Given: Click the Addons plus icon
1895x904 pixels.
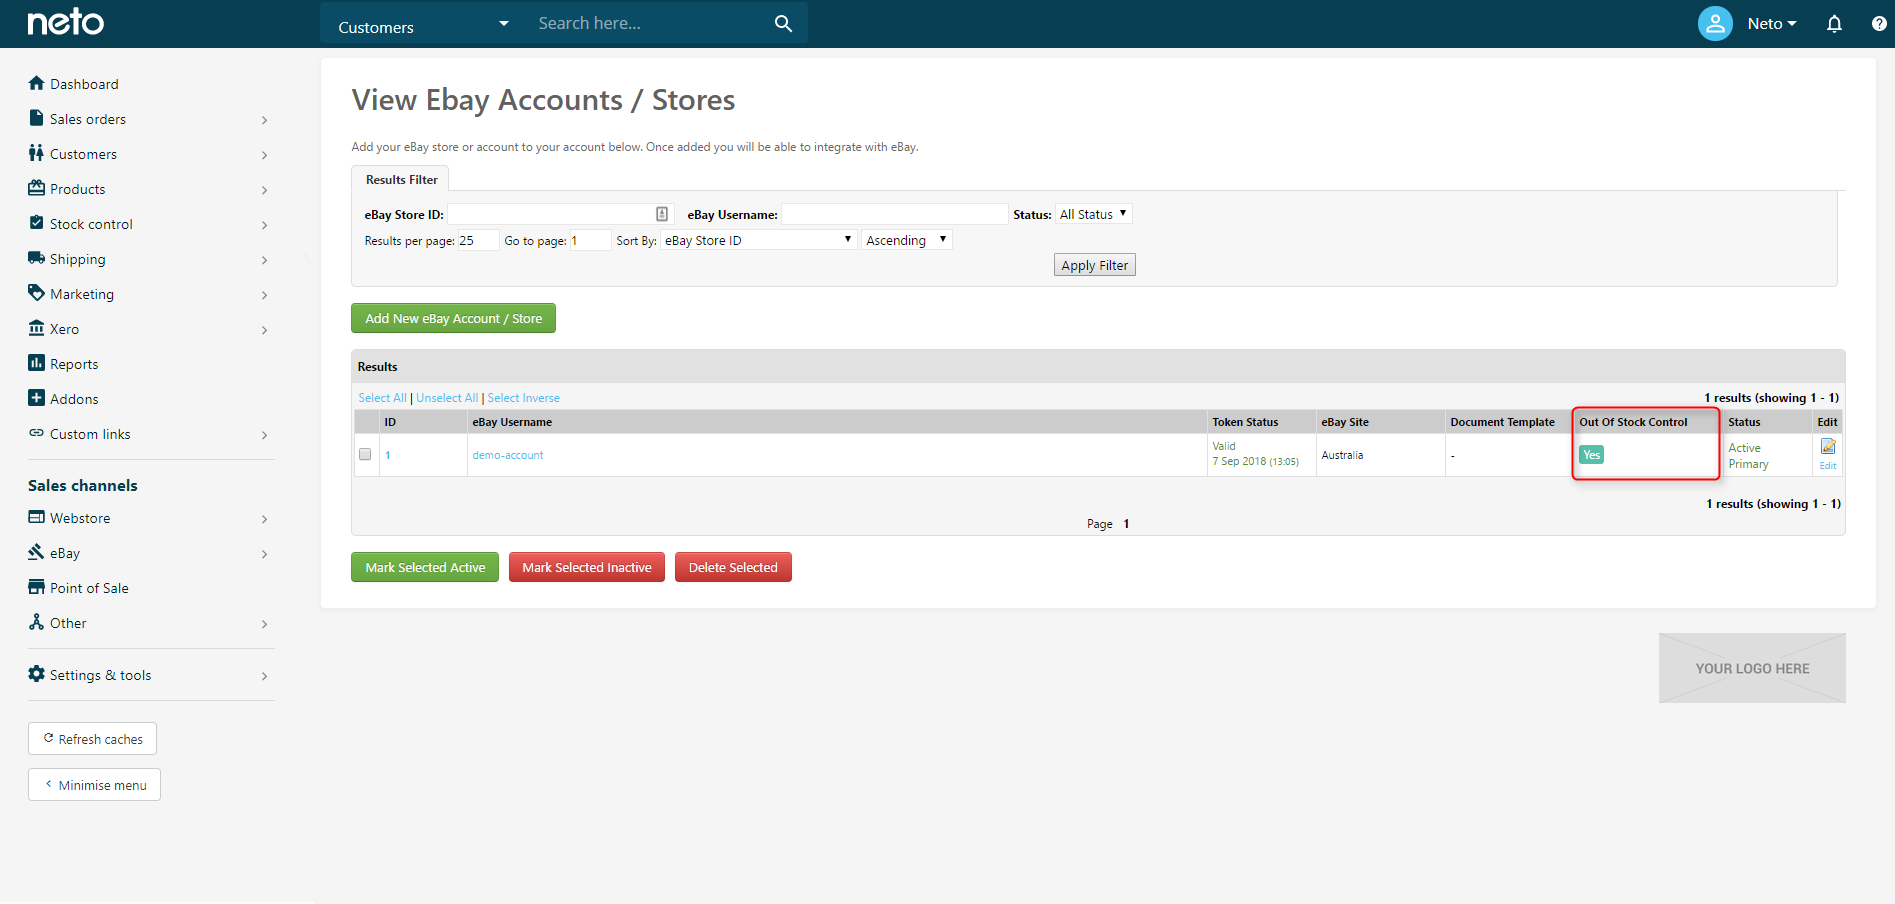Looking at the screenshot, I should click(x=37, y=398).
